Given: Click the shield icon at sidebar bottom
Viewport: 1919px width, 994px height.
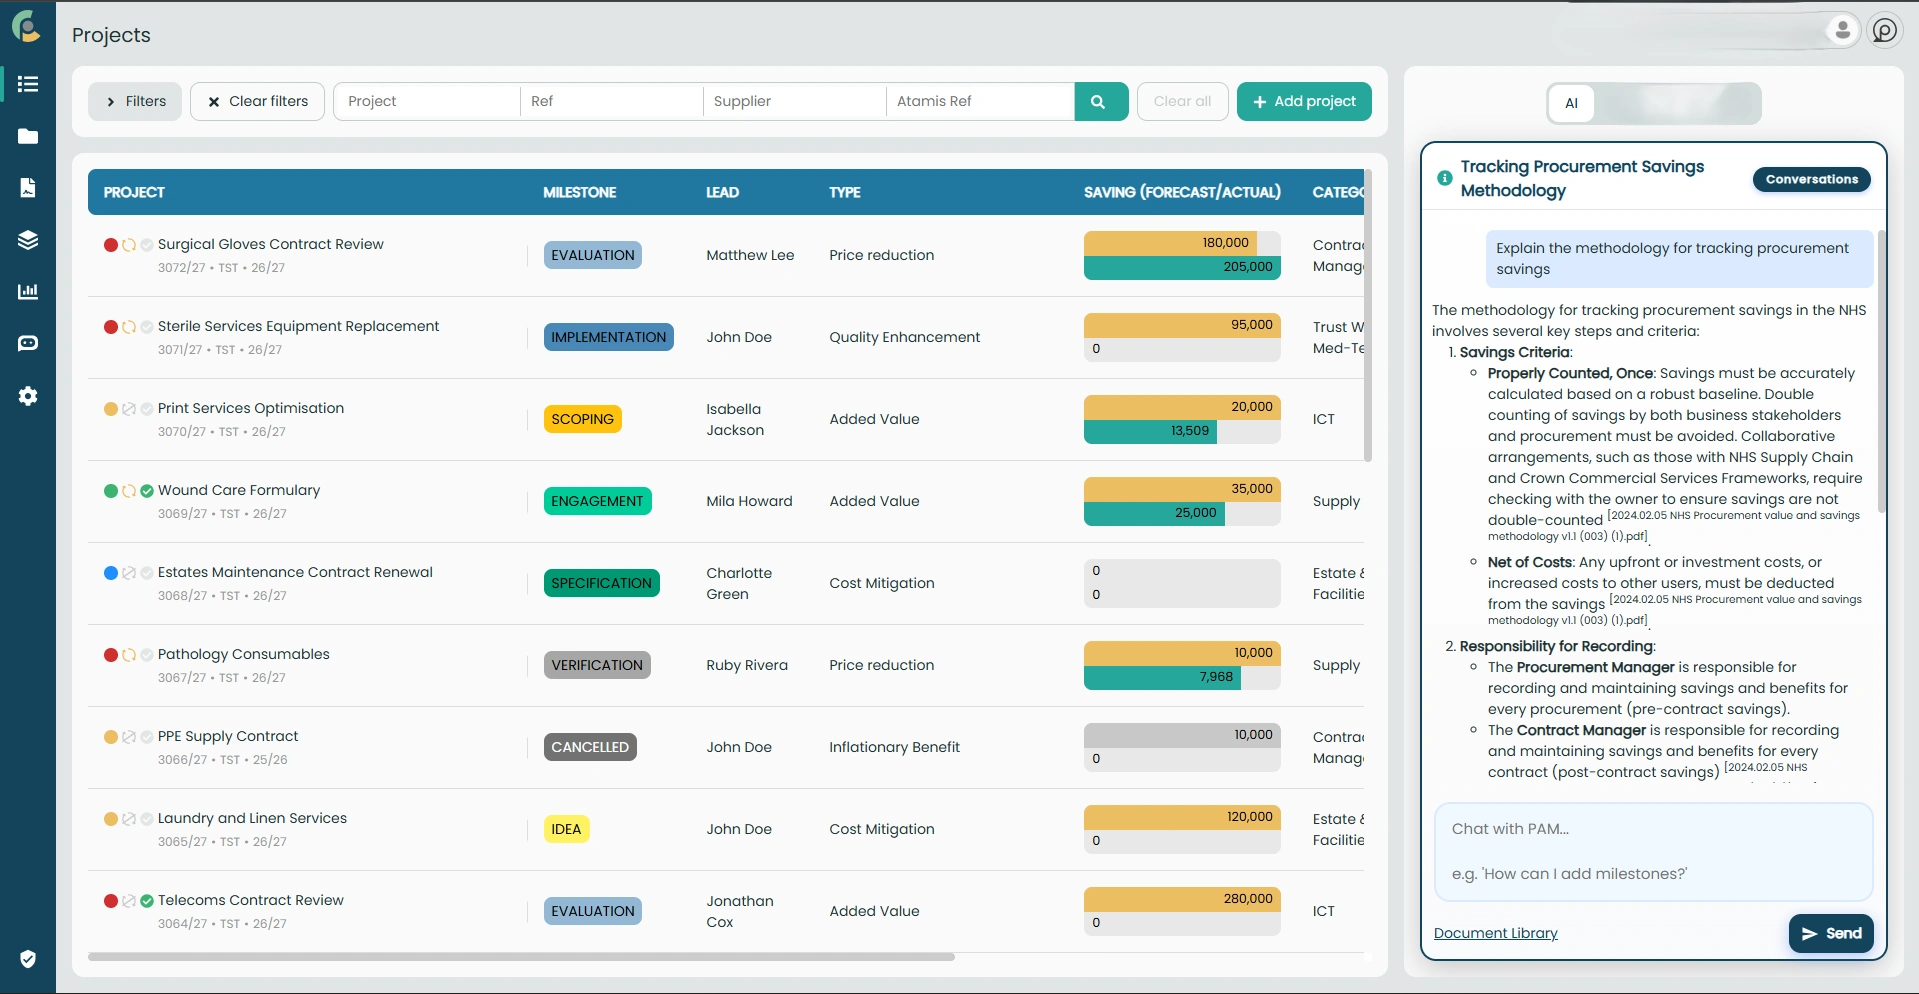Looking at the screenshot, I should tap(28, 959).
